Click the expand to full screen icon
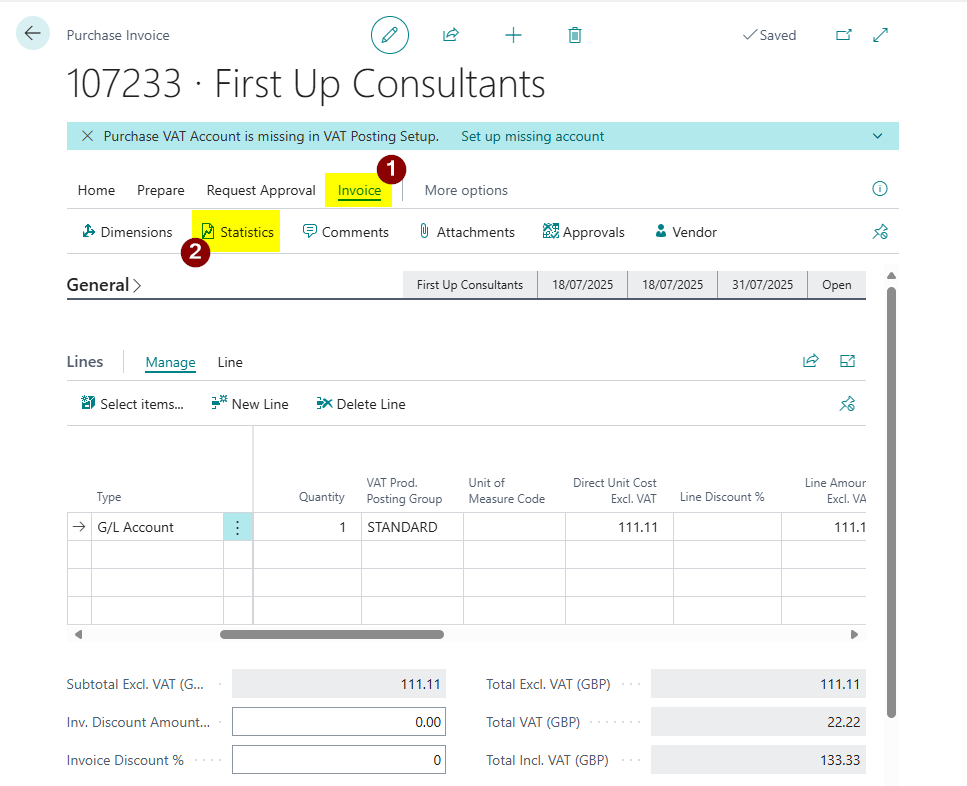 pos(881,35)
